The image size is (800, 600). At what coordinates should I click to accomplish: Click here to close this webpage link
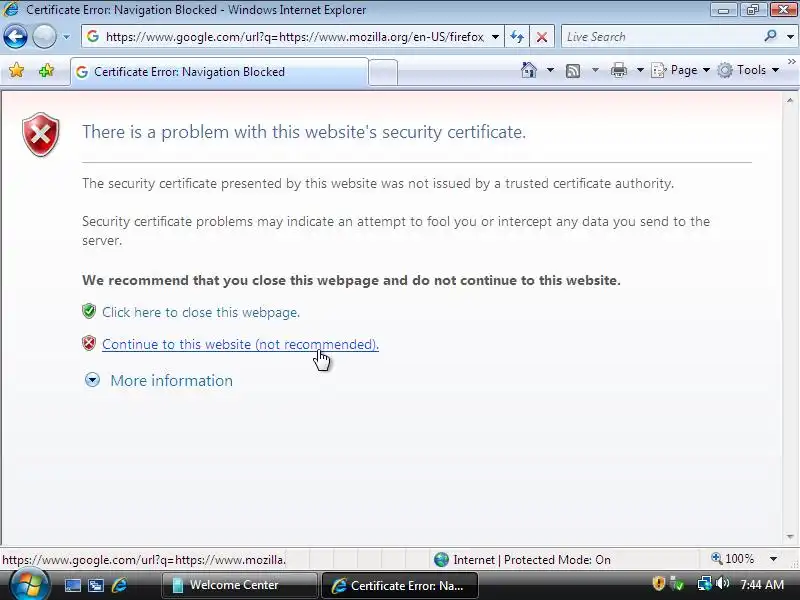(201, 312)
